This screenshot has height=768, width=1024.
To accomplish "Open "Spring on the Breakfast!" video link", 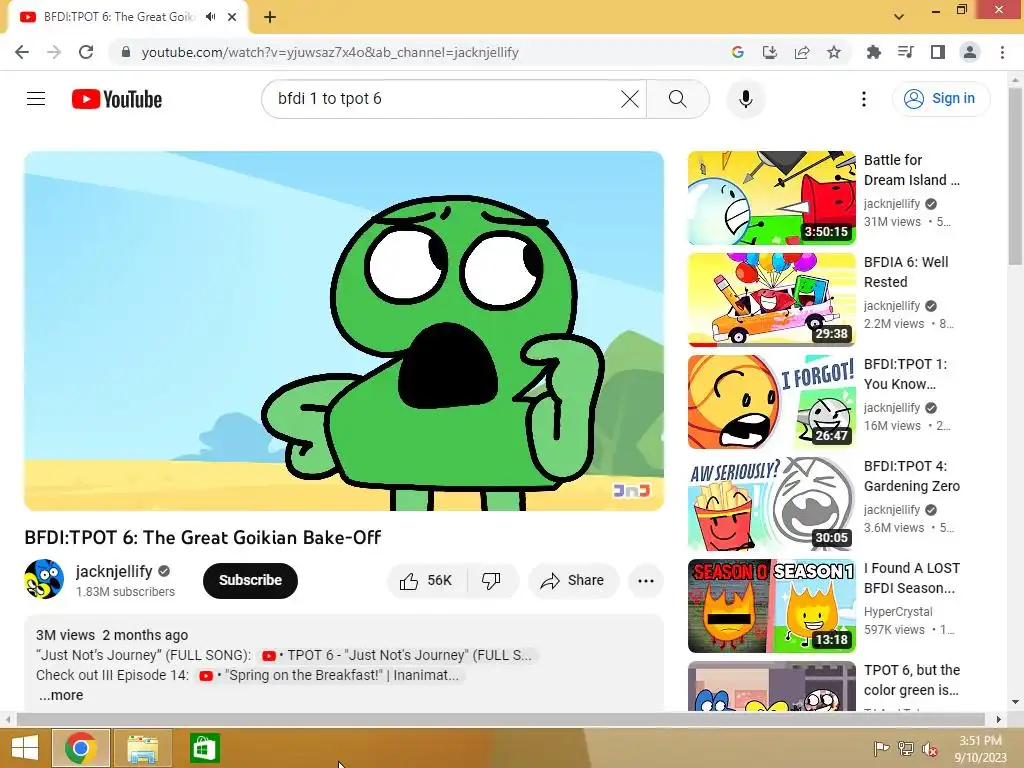I will tap(330, 675).
